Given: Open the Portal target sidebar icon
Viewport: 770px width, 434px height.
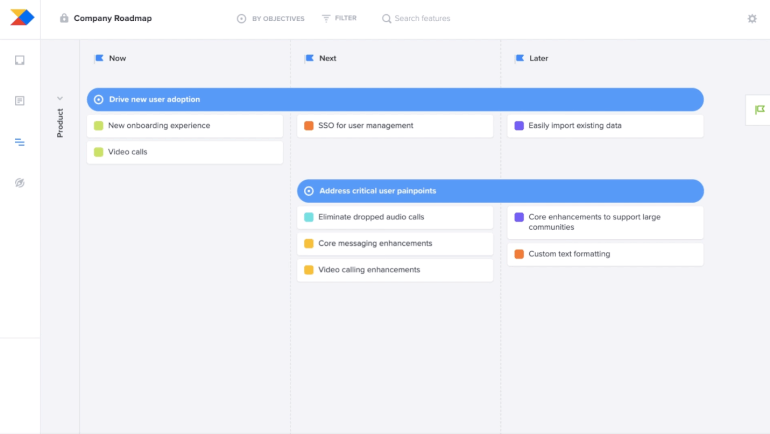Looking at the screenshot, I should pos(20,183).
